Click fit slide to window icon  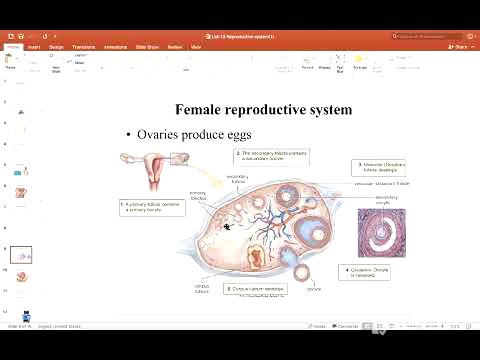click(x=468, y=326)
